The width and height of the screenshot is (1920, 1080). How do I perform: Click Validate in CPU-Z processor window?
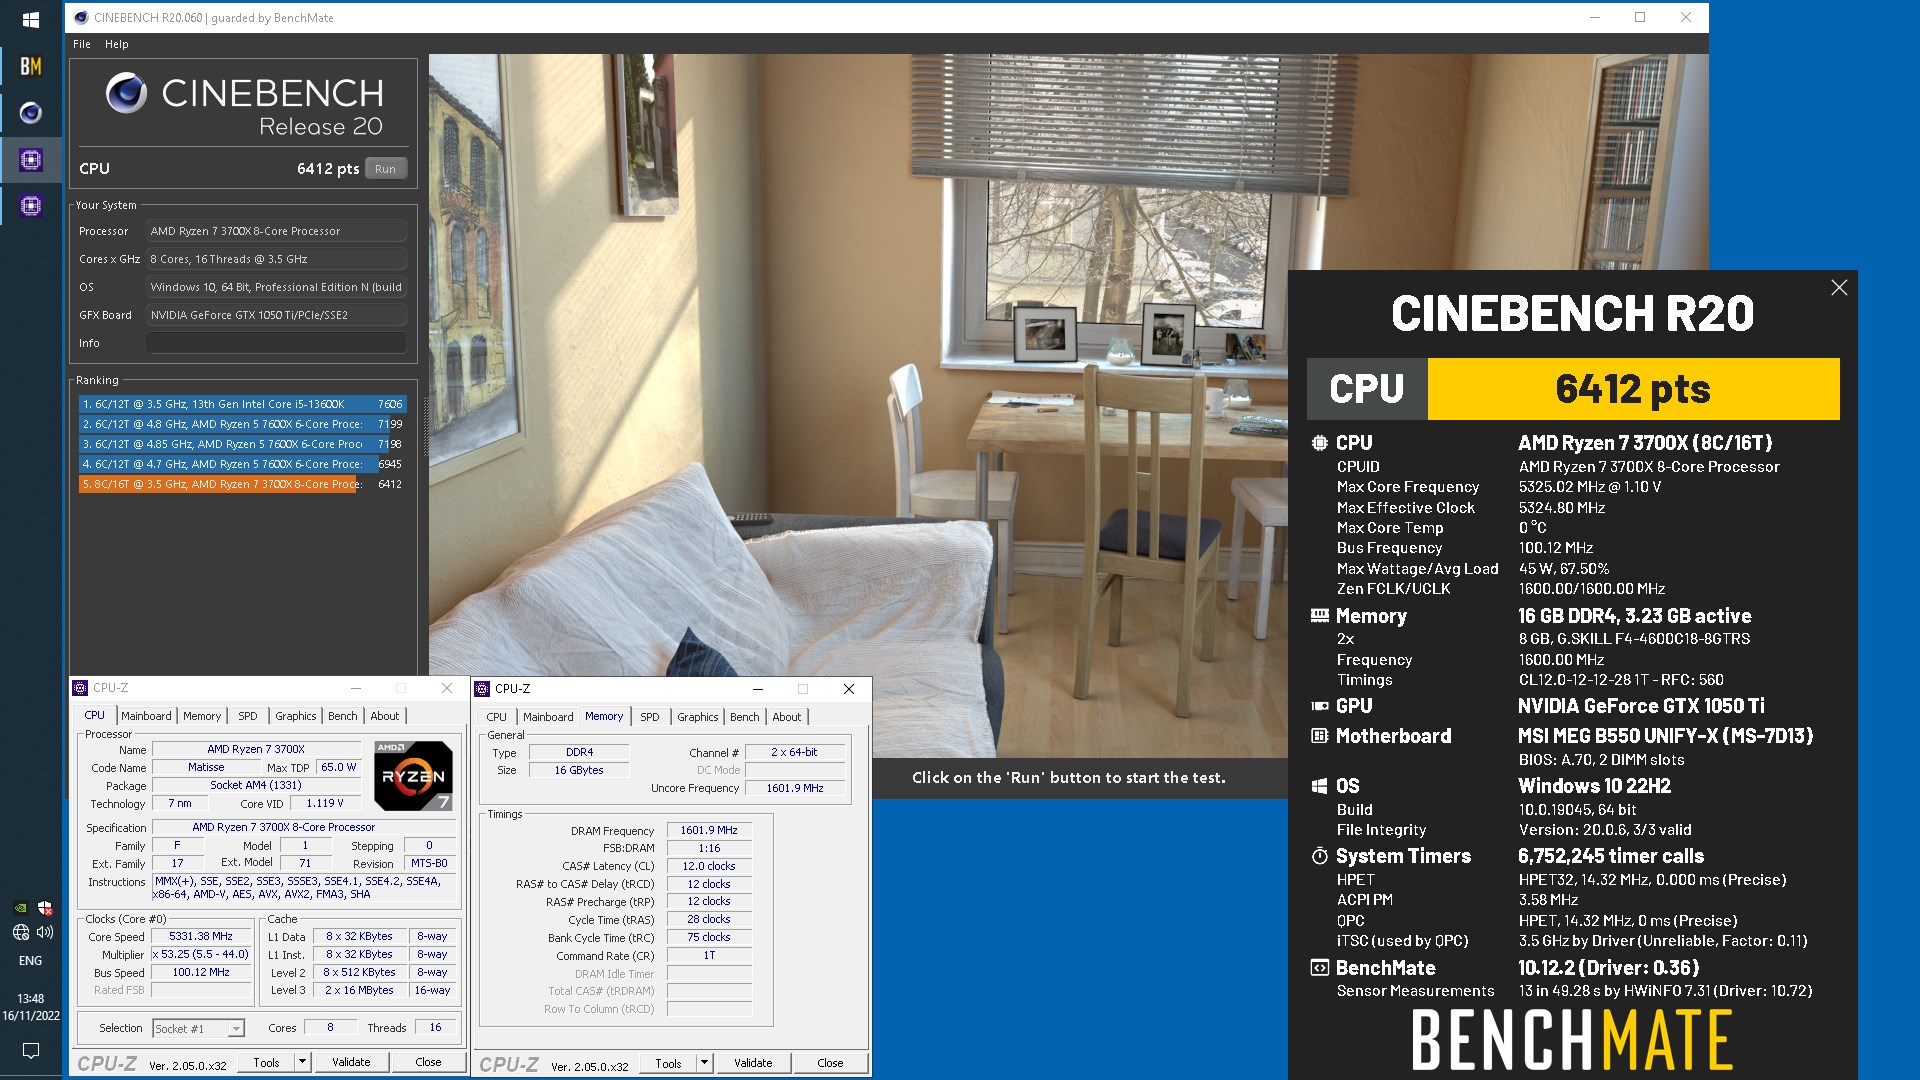click(x=351, y=1062)
